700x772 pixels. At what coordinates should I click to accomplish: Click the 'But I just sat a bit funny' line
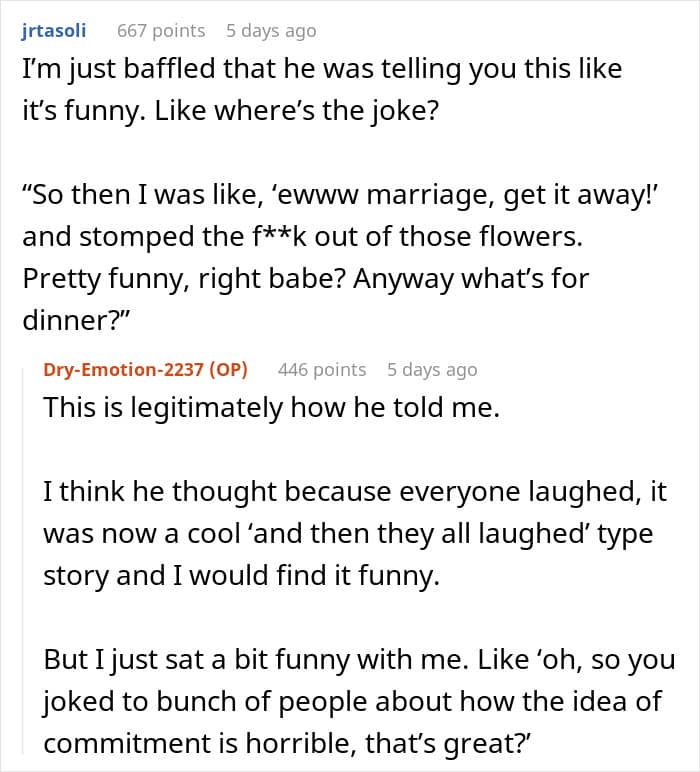[x=359, y=660]
